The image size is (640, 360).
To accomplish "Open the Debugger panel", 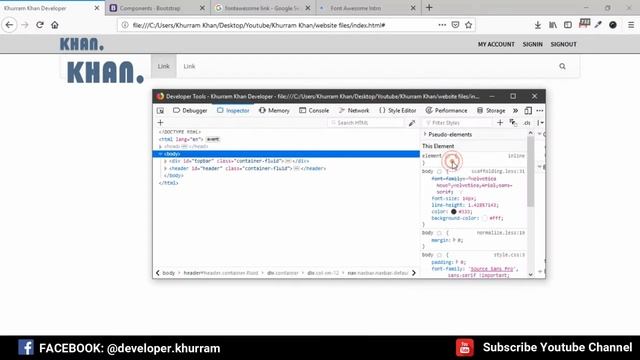I will pyautogui.click(x=190, y=111).
